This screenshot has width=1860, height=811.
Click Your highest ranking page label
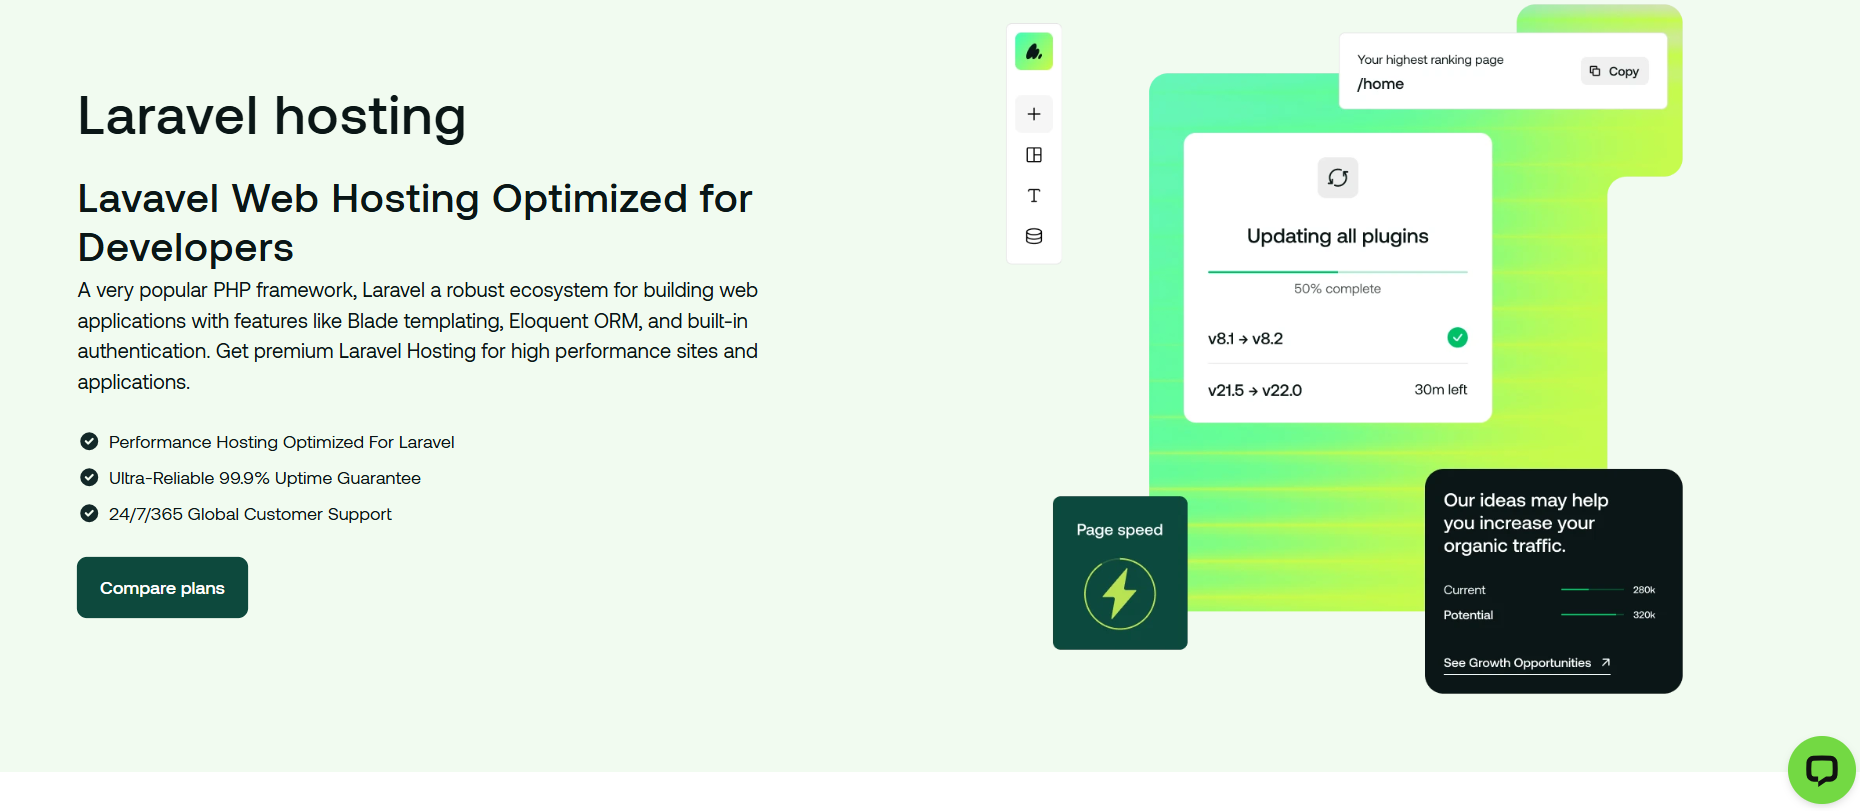1430,60
